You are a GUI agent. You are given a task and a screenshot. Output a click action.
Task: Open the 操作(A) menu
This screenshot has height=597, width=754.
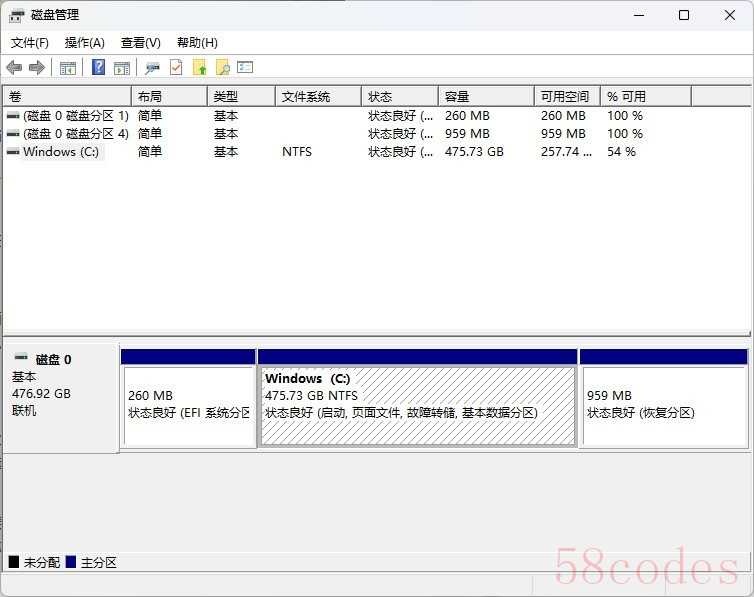(85, 43)
